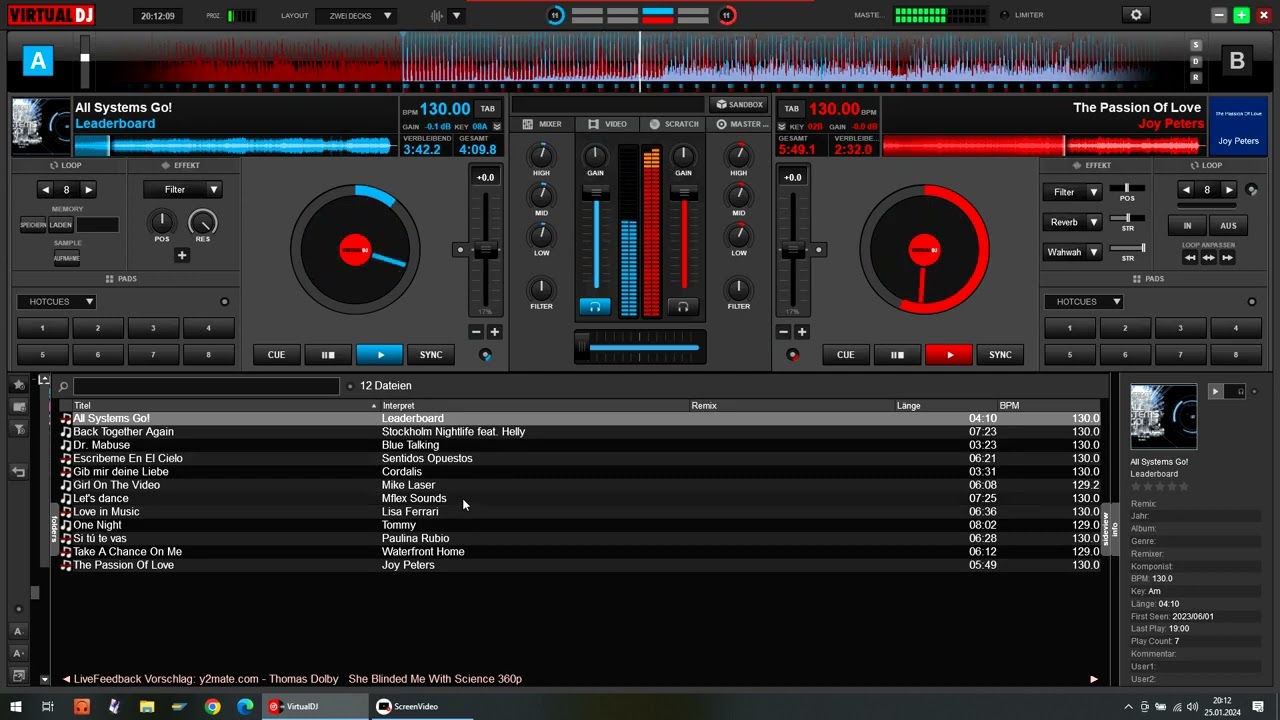Screen dimensions: 1280x720
Task: Click the back arrow icon in browser sidebar
Action: click(x=18, y=472)
